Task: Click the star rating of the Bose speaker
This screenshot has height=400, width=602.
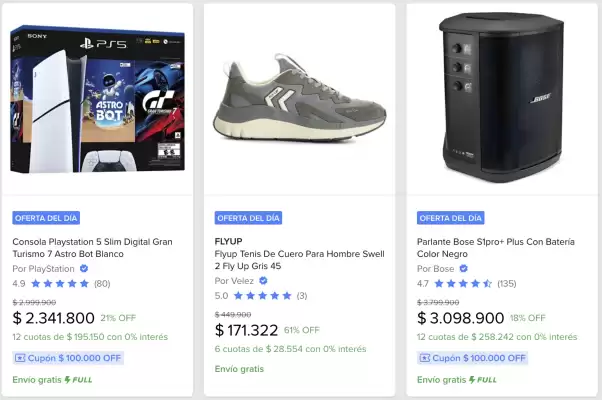Action: pos(463,283)
